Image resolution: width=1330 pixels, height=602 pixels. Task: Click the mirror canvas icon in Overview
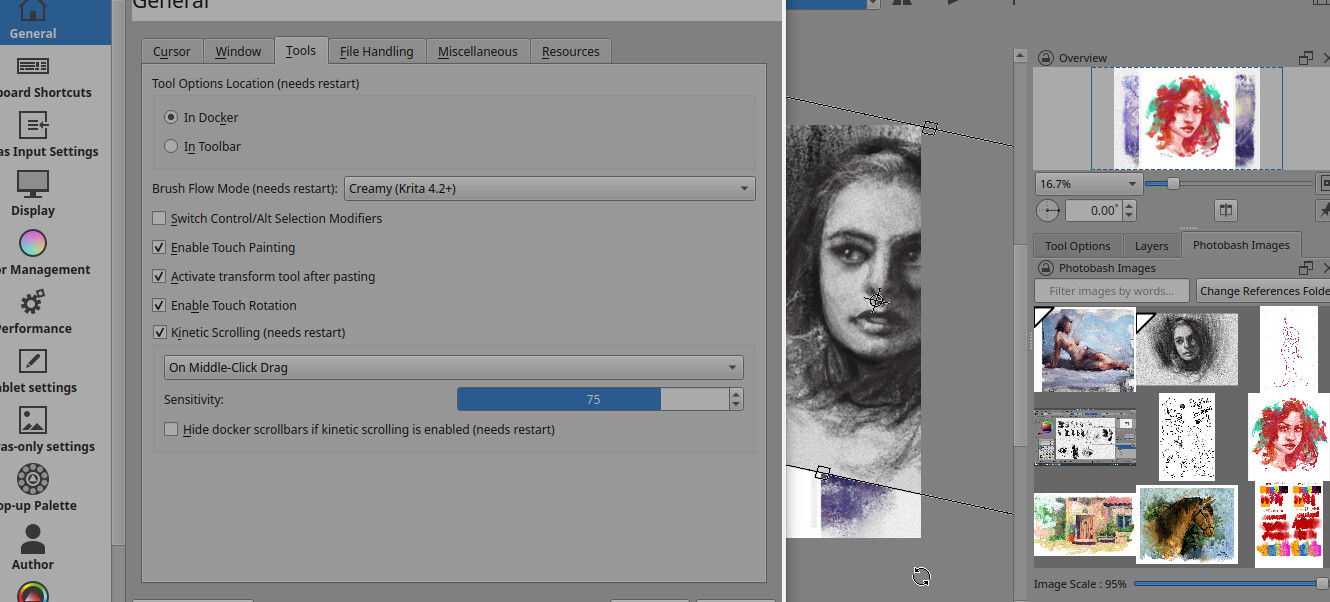click(1226, 211)
